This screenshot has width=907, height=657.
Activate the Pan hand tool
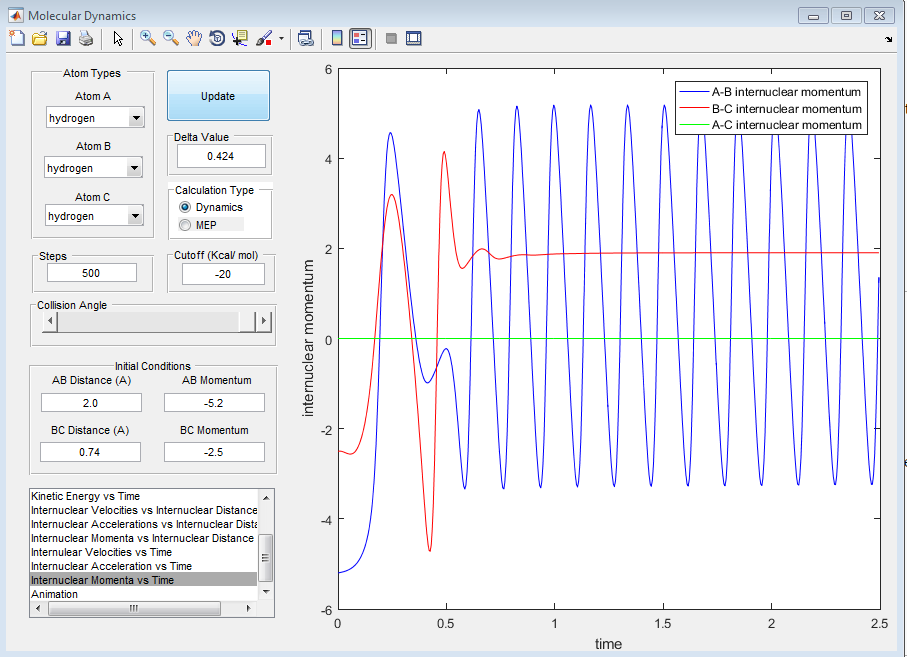[194, 38]
